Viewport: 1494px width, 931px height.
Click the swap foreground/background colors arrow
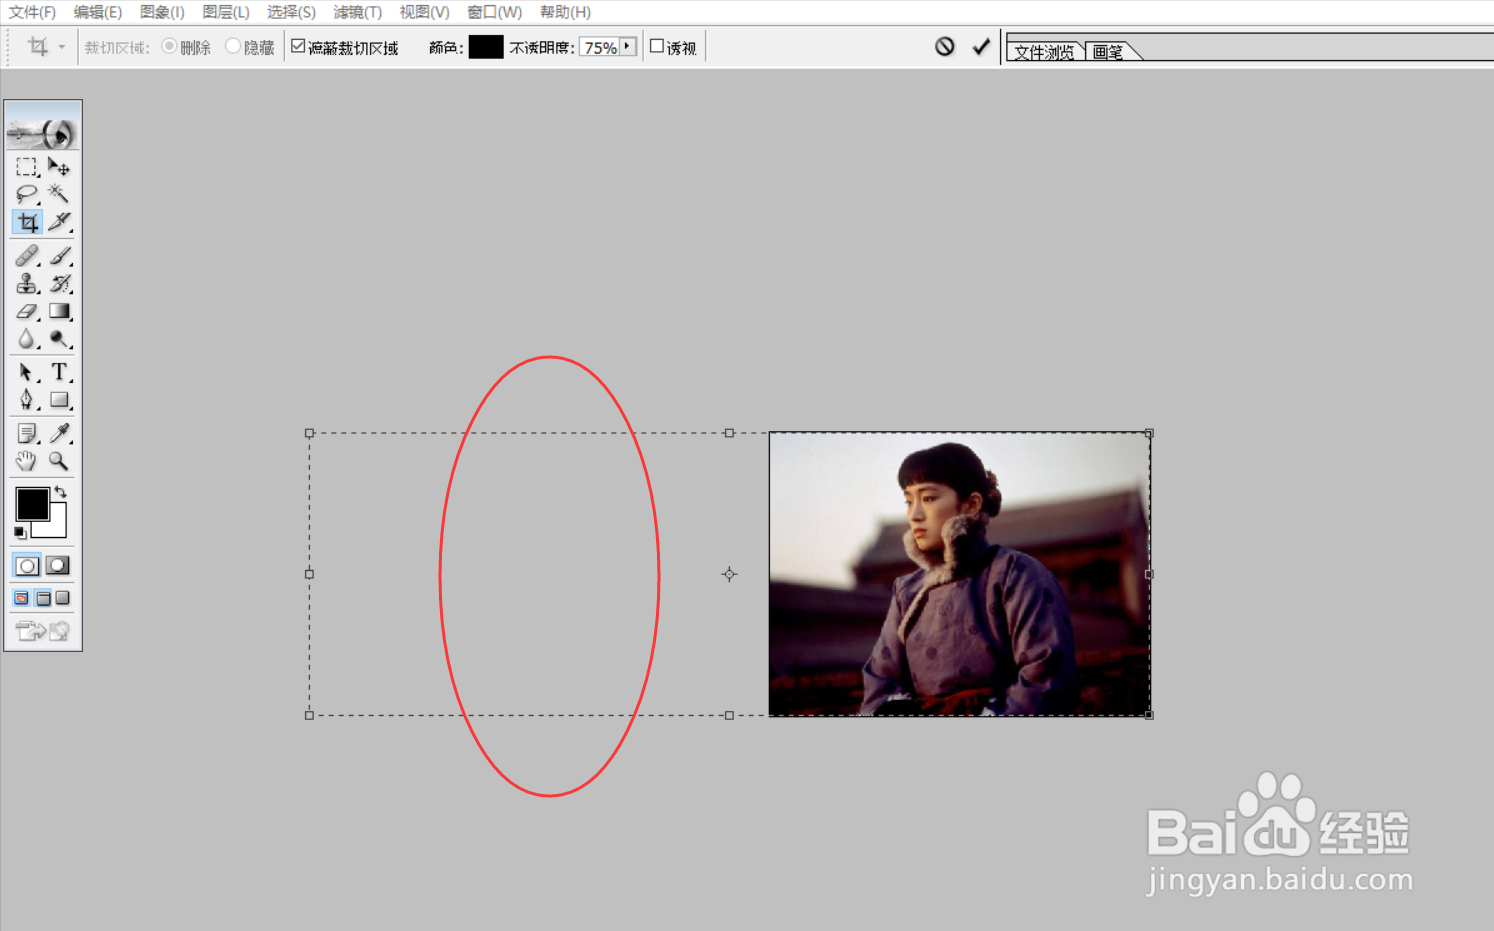click(61, 491)
